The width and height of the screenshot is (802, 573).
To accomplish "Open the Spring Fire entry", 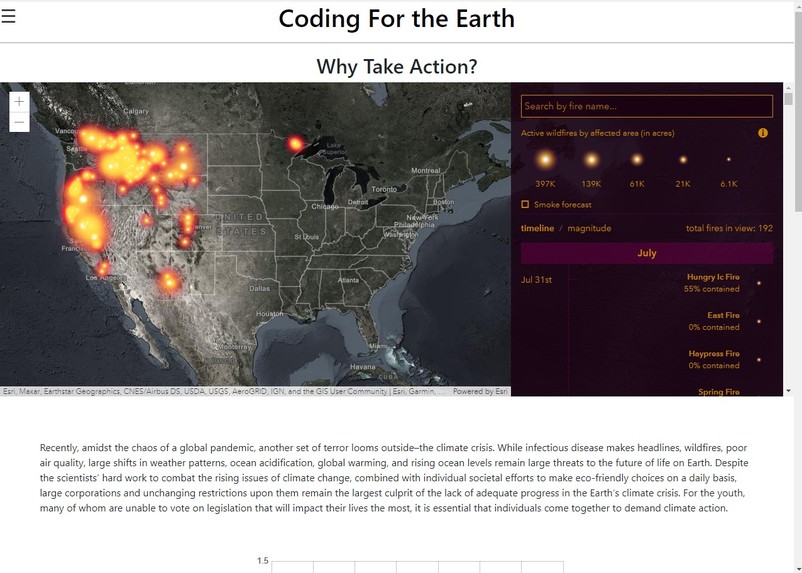I will pos(719,392).
